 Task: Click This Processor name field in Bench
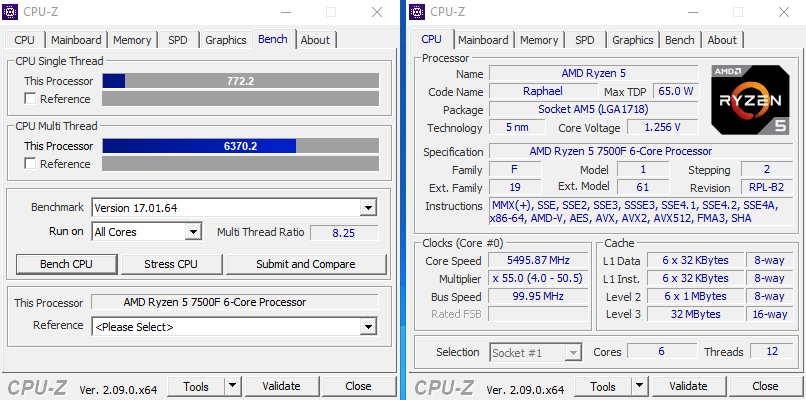pyautogui.click(x=235, y=302)
